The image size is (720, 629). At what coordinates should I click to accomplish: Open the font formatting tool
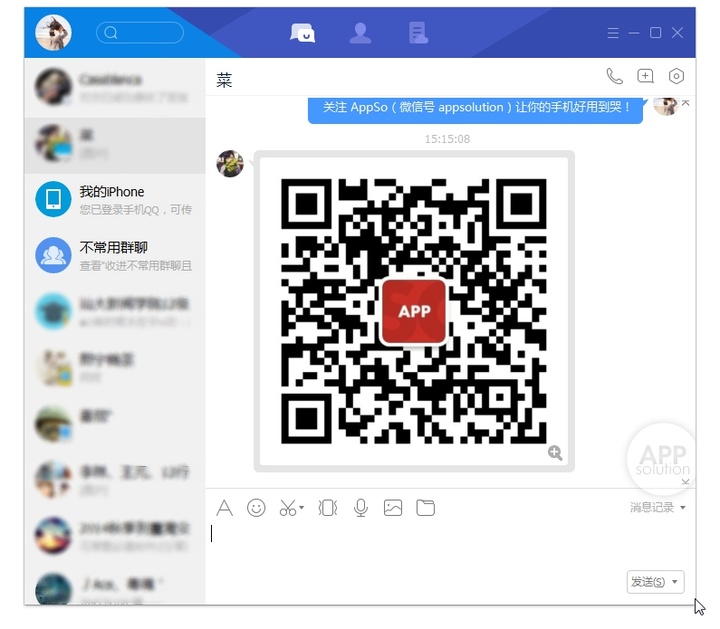coord(225,508)
